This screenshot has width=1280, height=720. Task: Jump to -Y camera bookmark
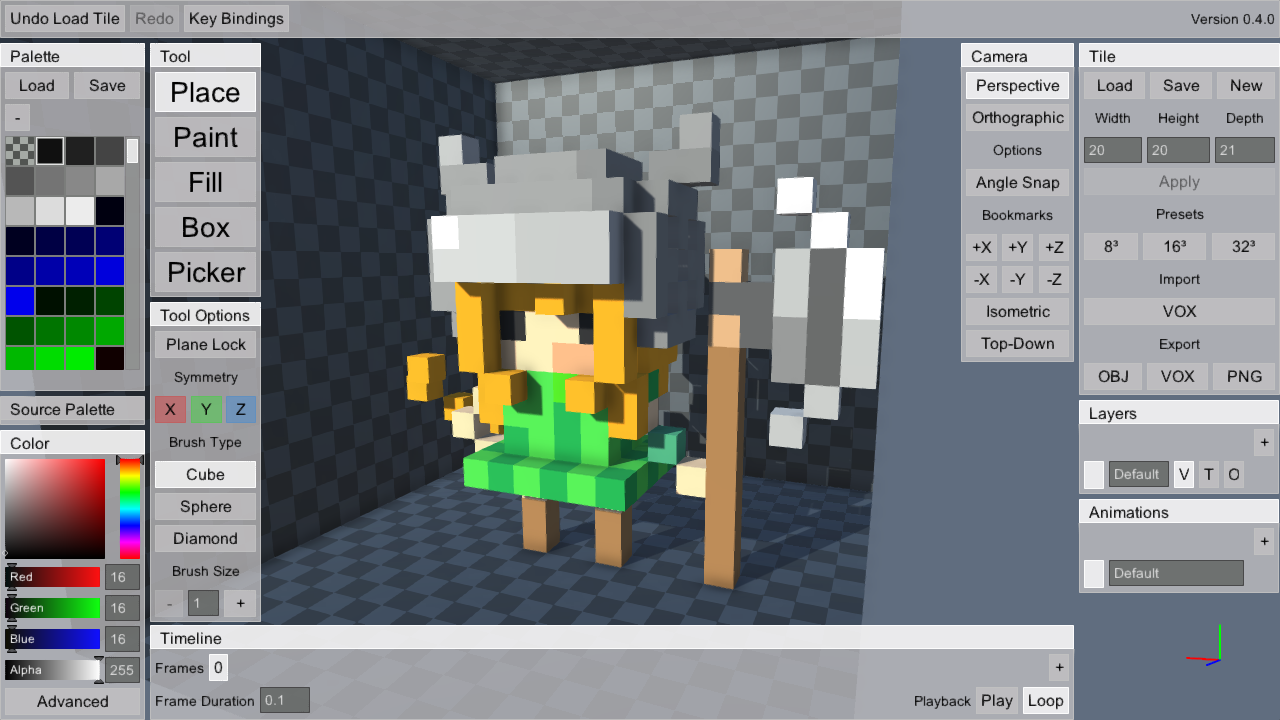(1018, 279)
